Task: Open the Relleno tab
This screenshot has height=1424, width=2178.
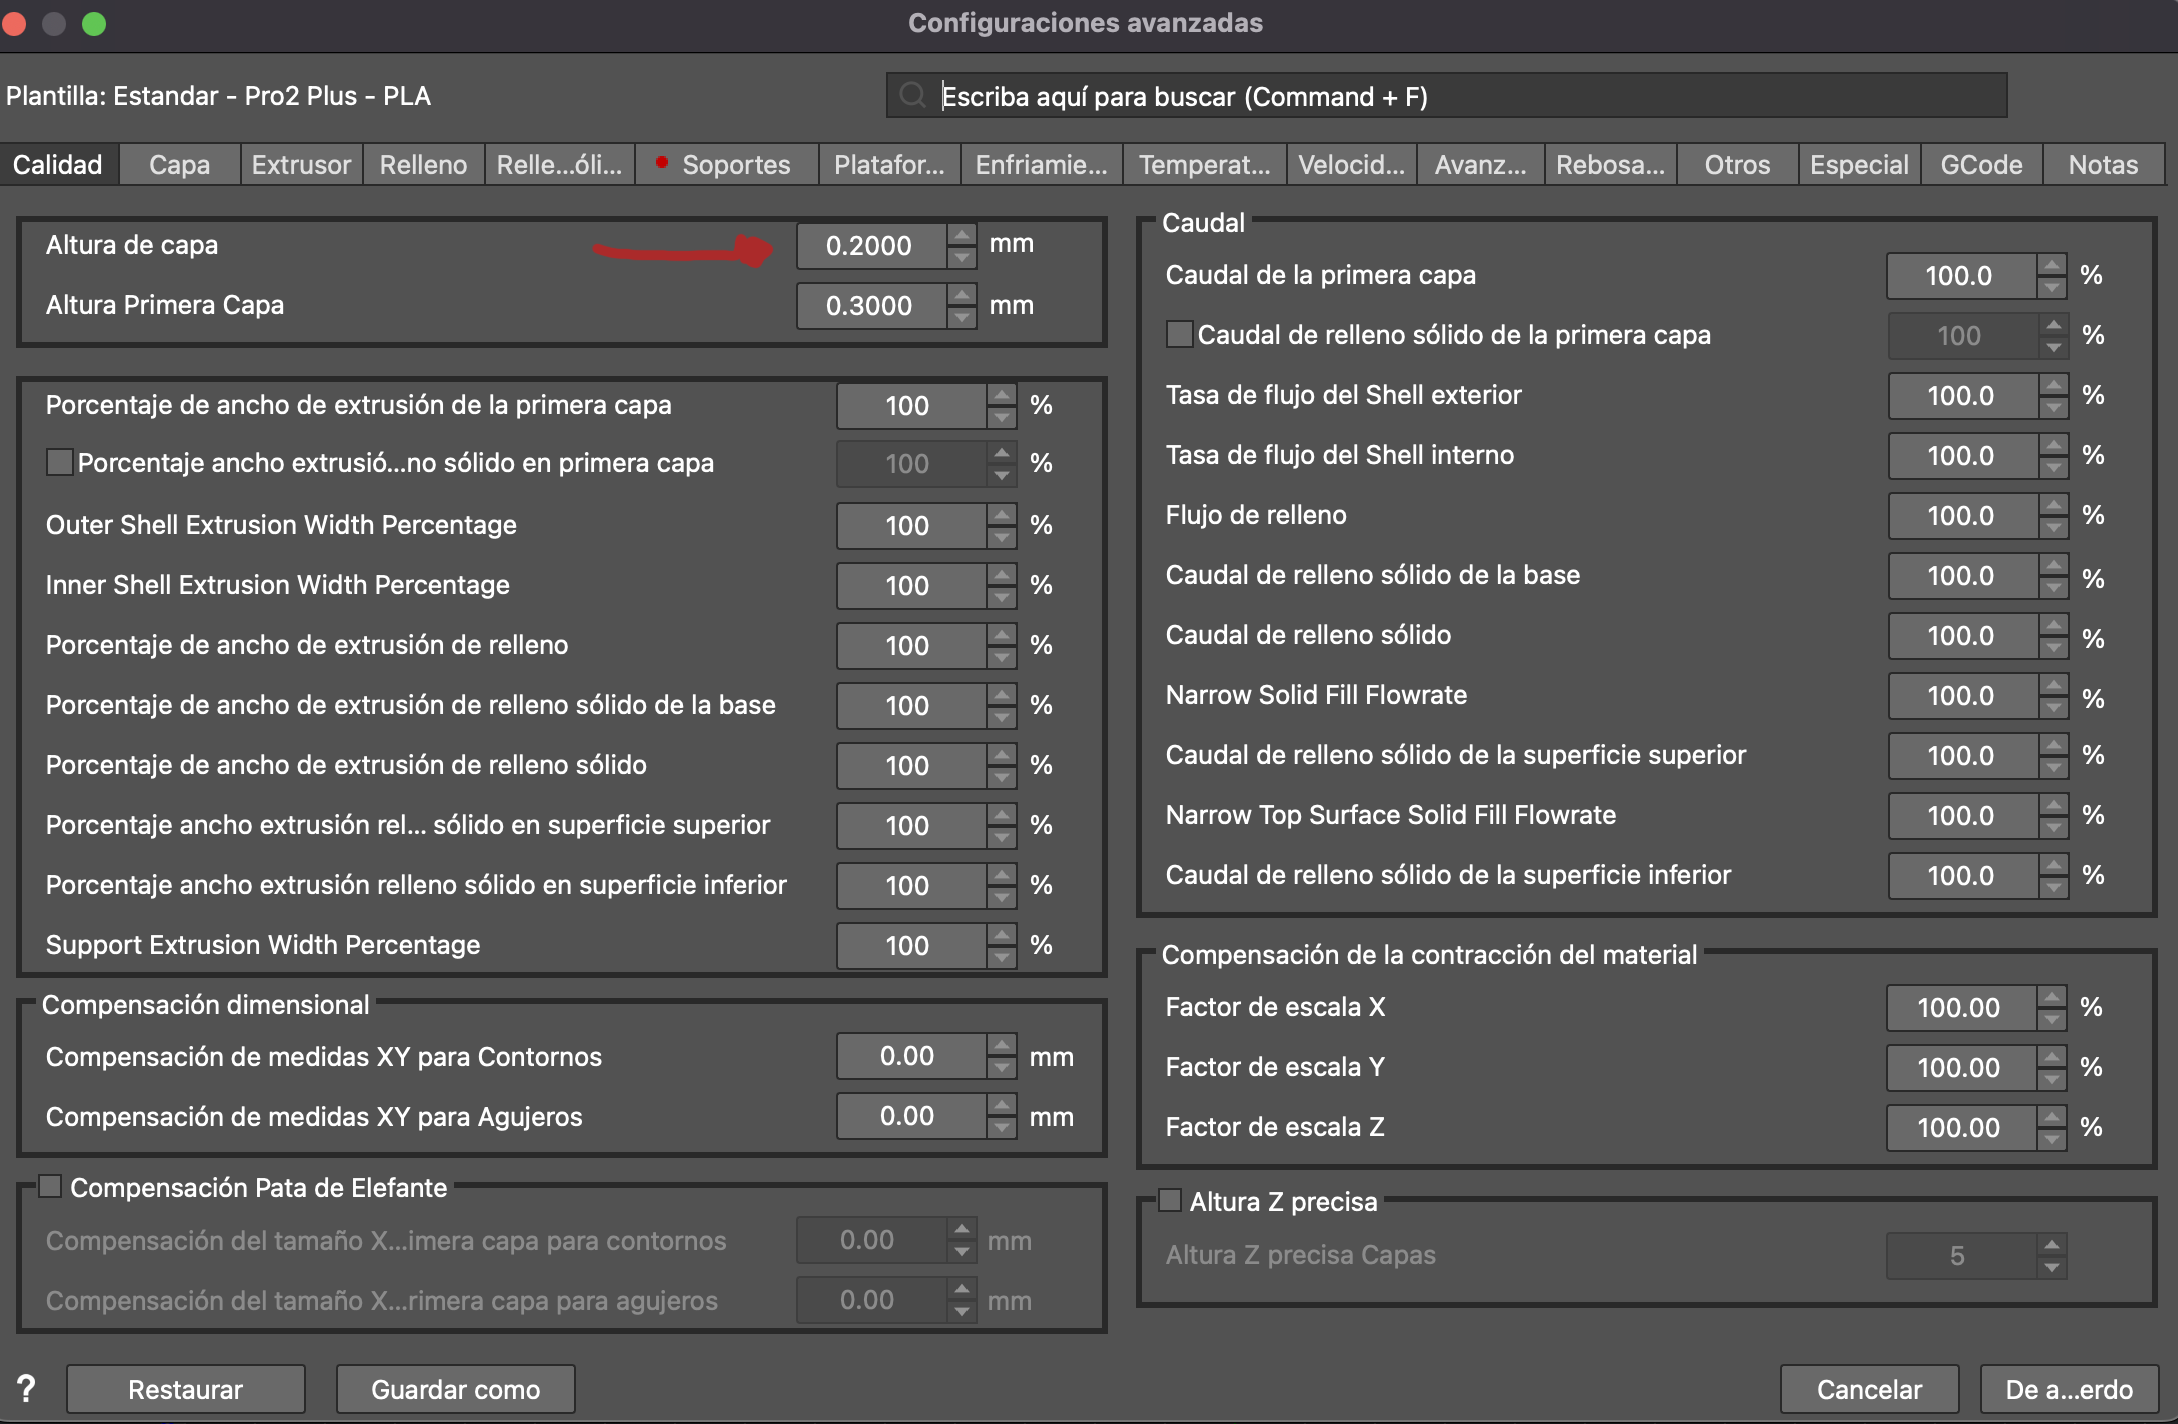Action: pyautogui.click(x=423, y=165)
